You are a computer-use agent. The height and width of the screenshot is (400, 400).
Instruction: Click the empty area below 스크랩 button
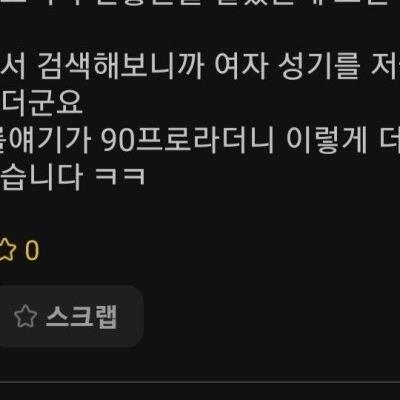(71, 364)
